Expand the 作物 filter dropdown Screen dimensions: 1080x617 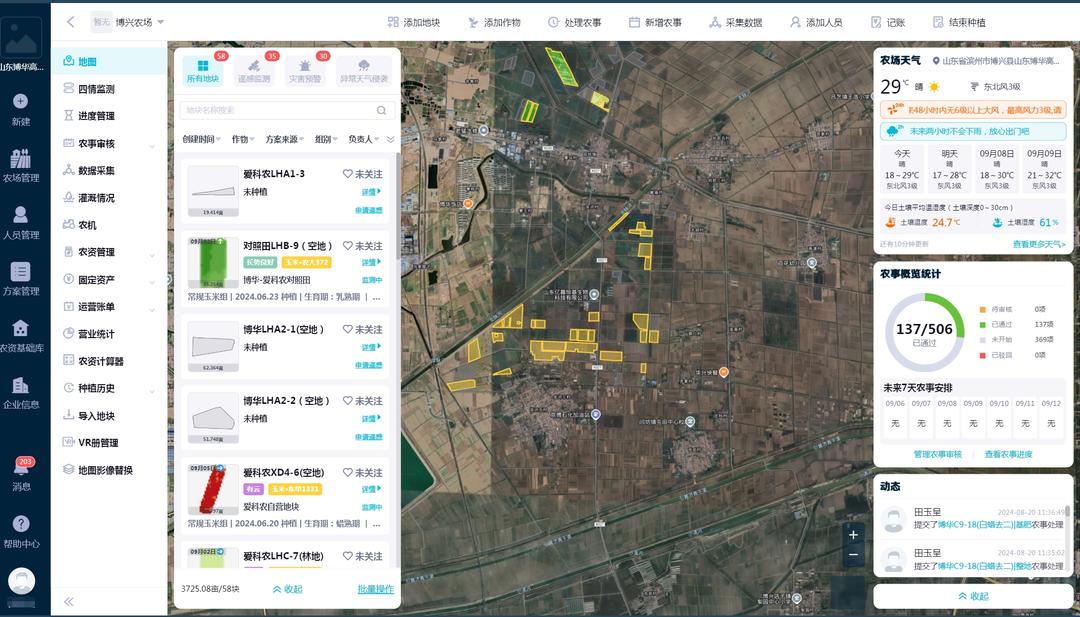(x=244, y=139)
